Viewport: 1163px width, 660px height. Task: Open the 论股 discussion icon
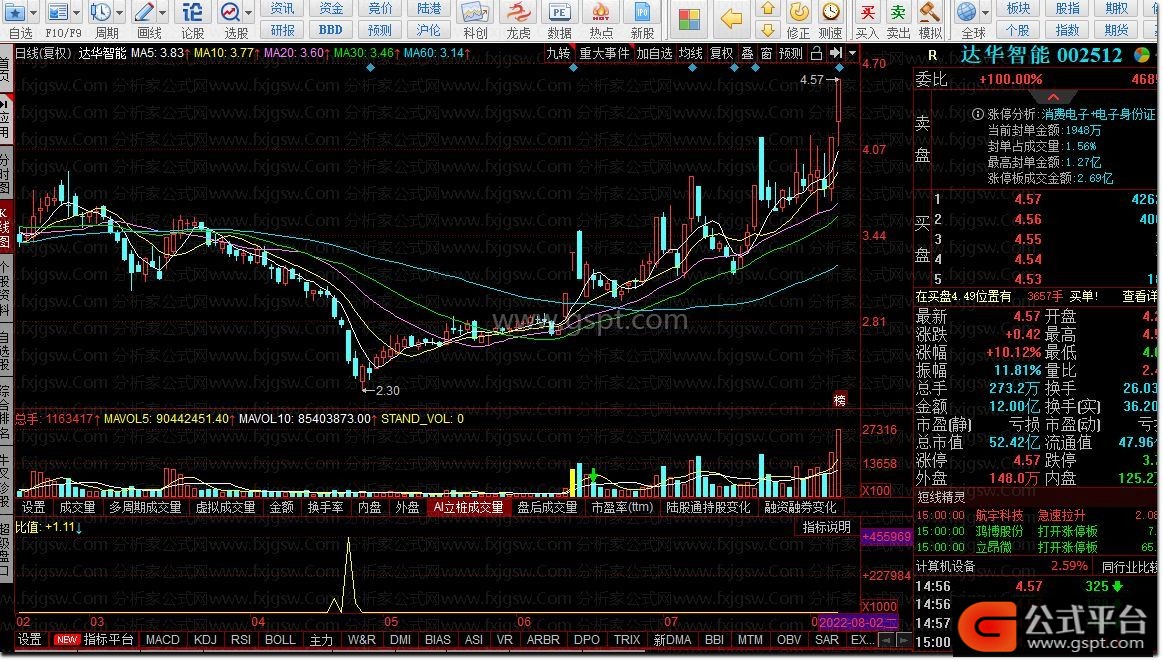point(192,12)
